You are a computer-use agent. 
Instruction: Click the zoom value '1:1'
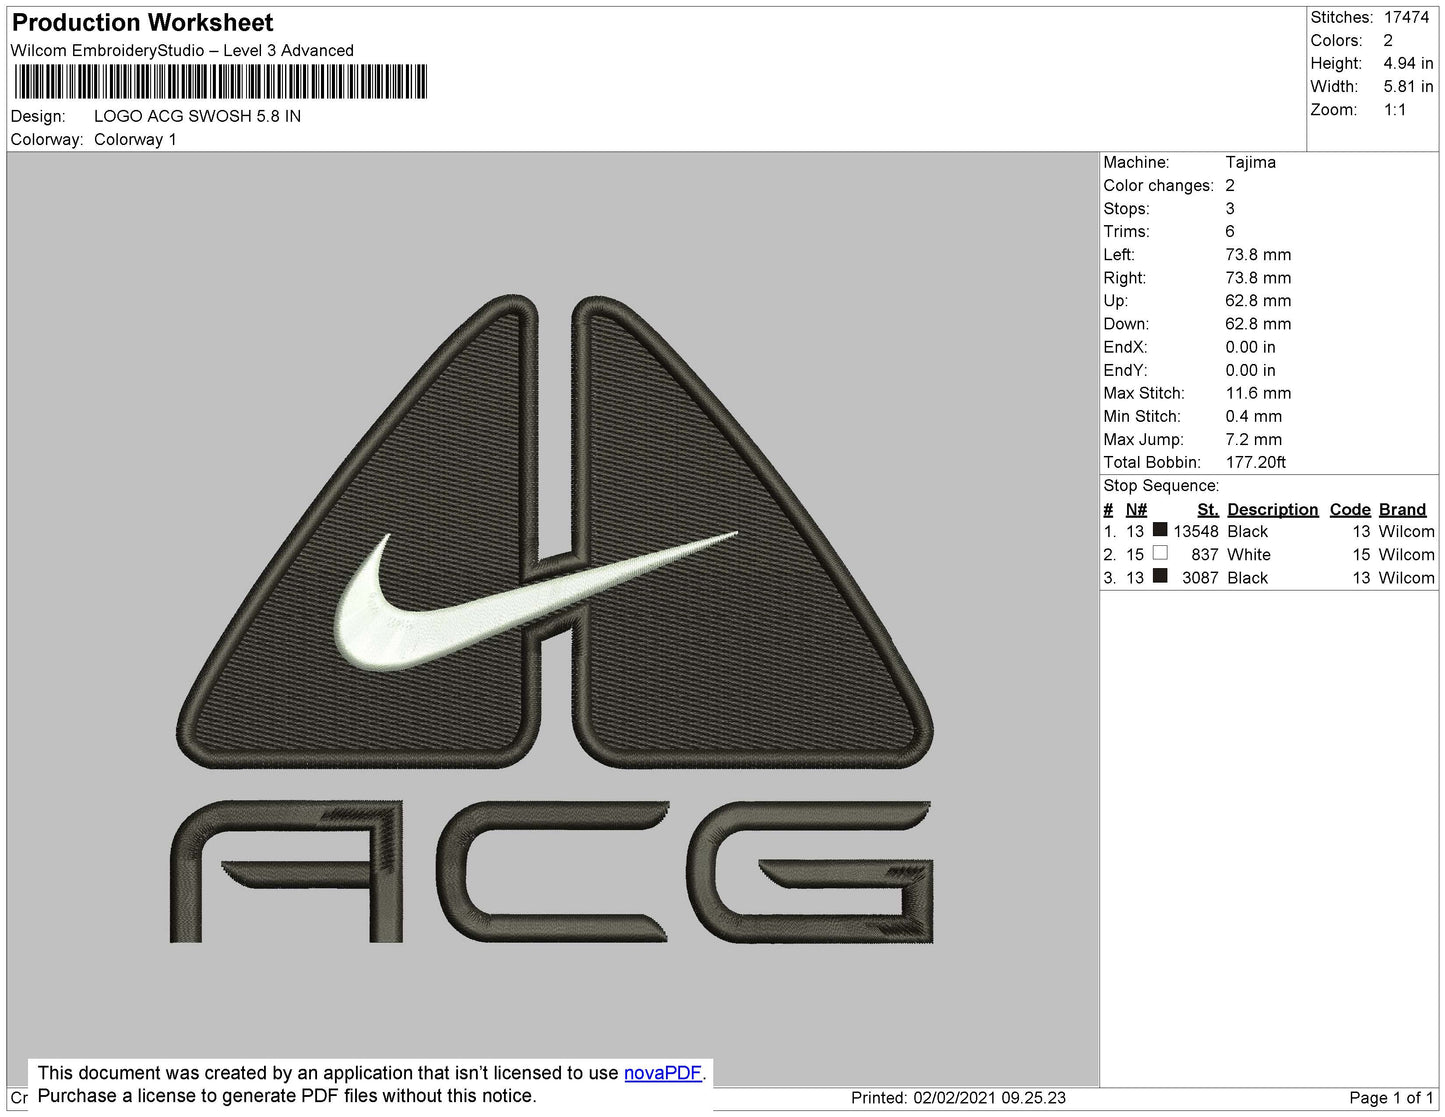(1395, 110)
